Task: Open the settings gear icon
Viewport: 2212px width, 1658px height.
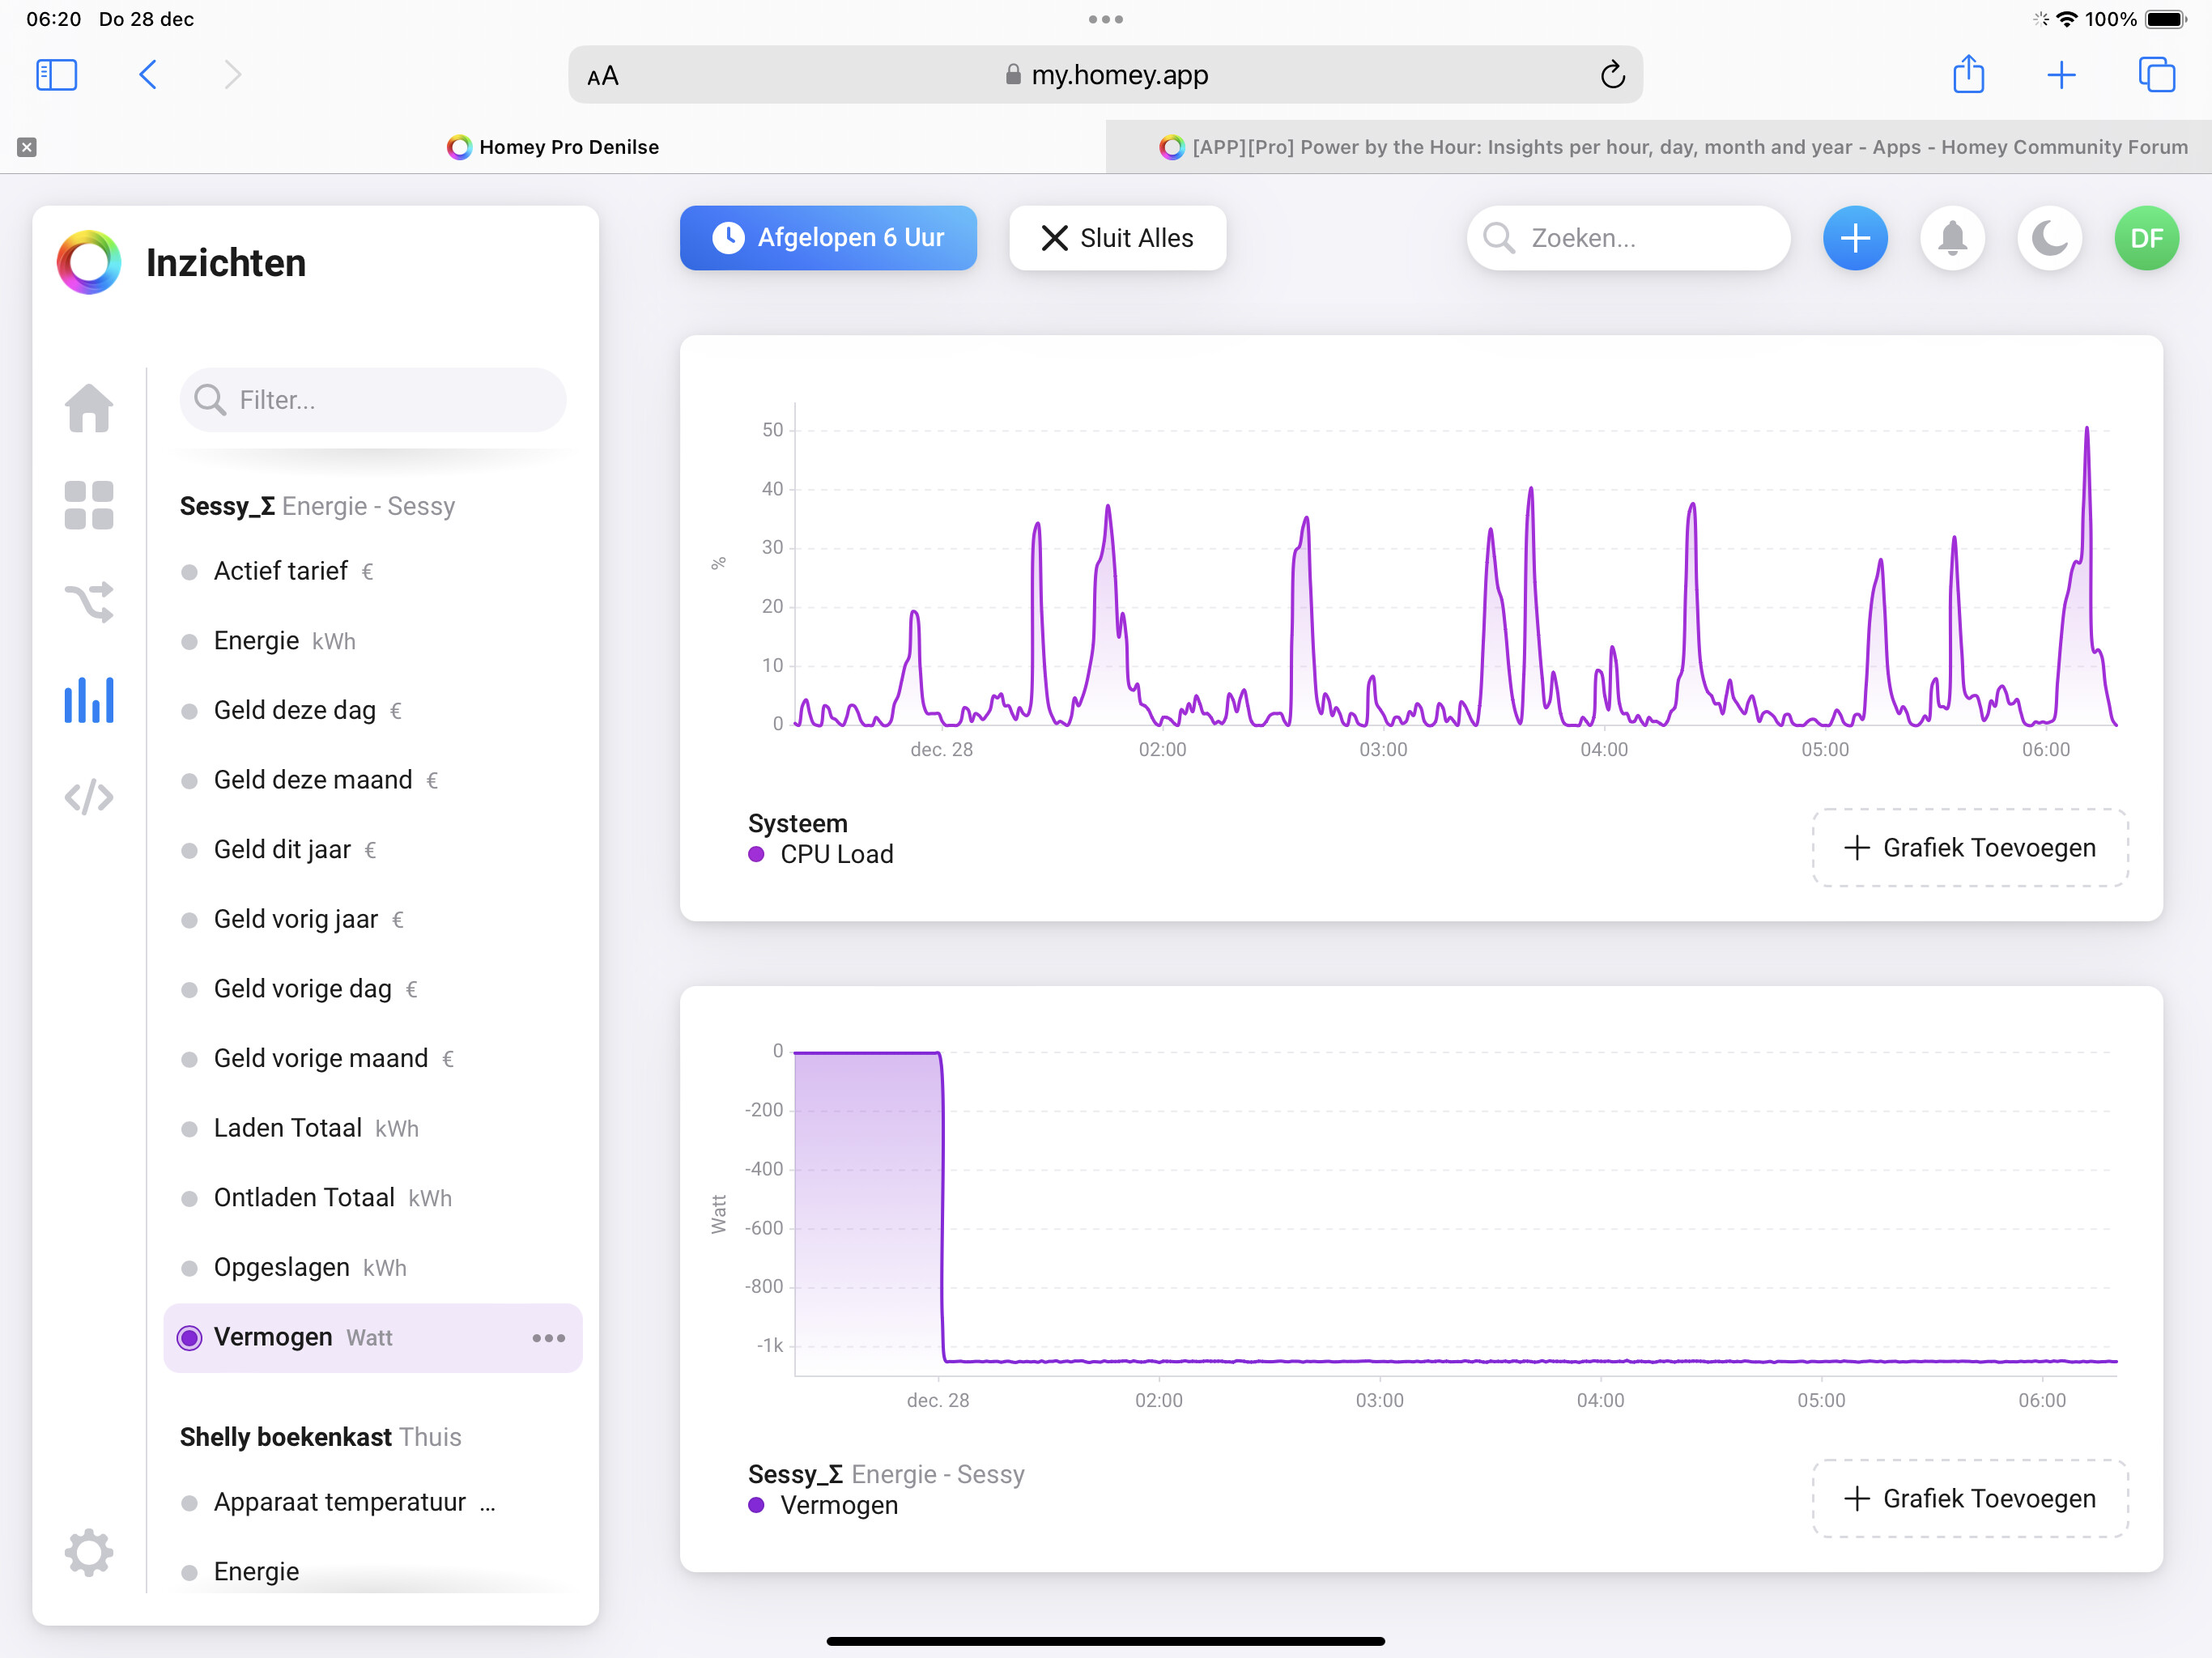Action: [89, 1552]
